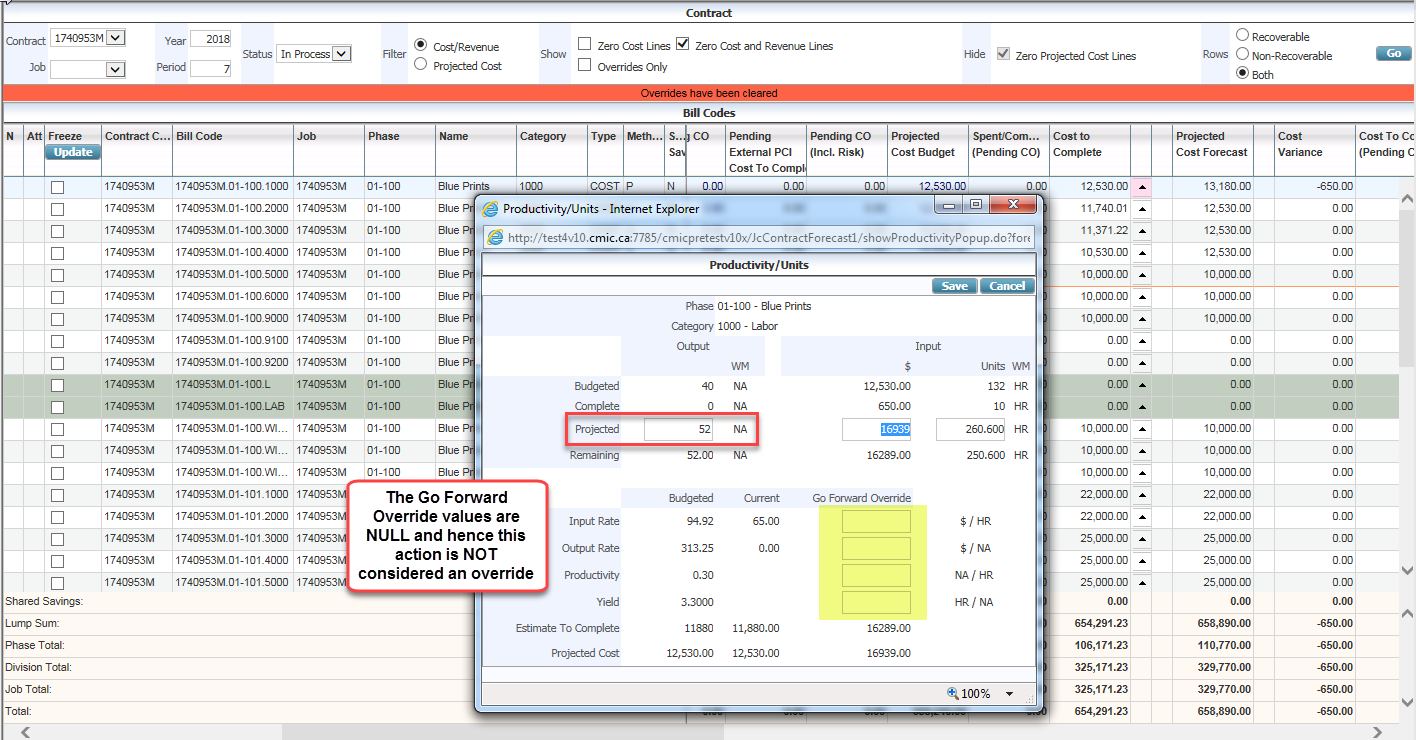1416x740 pixels.
Task: Click the arrow icon in row 1740953M.01-101.4000
Action: click(x=1142, y=560)
